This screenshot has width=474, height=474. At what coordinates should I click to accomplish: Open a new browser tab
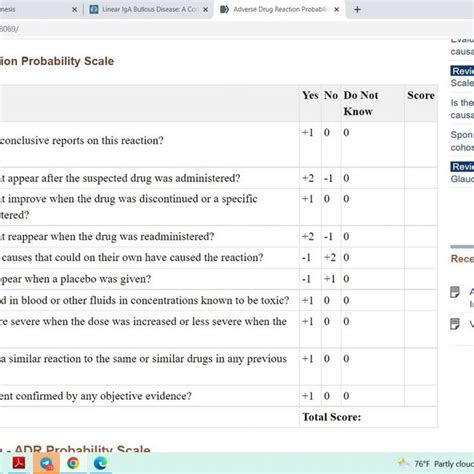click(x=357, y=10)
